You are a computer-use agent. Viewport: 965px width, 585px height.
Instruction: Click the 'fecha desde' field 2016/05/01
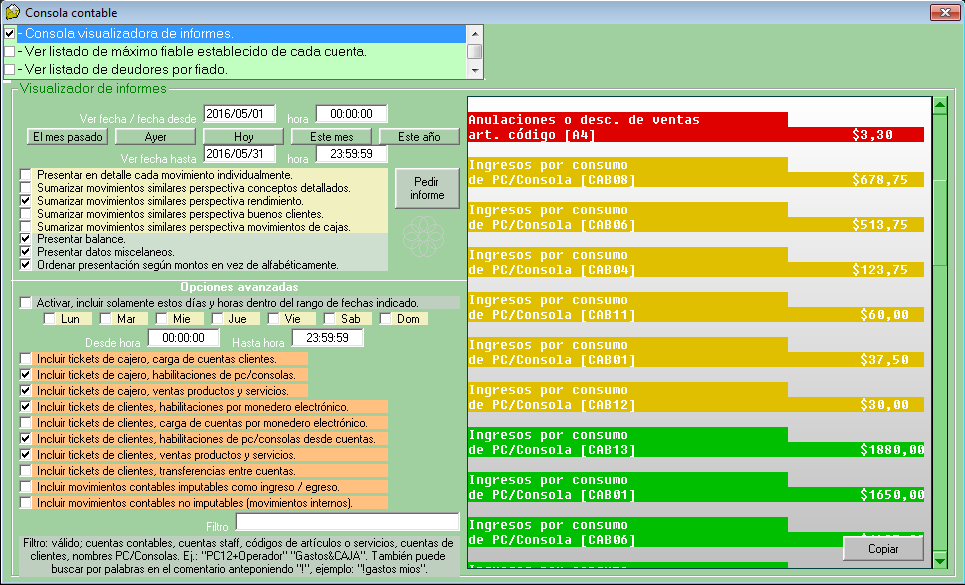(239, 114)
